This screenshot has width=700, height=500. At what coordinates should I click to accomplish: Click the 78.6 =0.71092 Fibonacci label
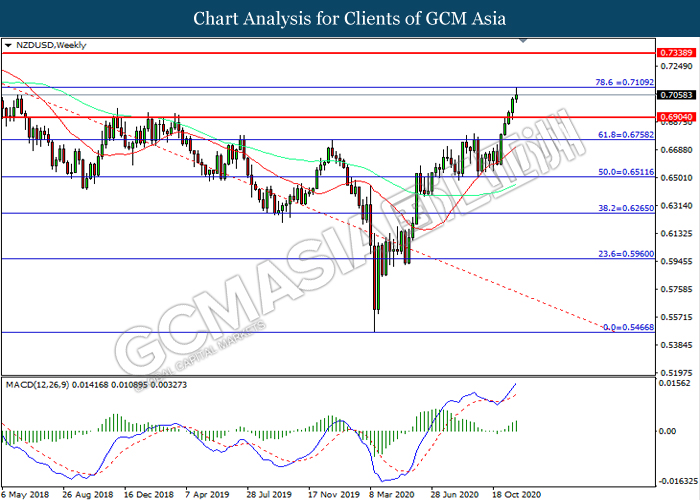pyautogui.click(x=625, y=83)
